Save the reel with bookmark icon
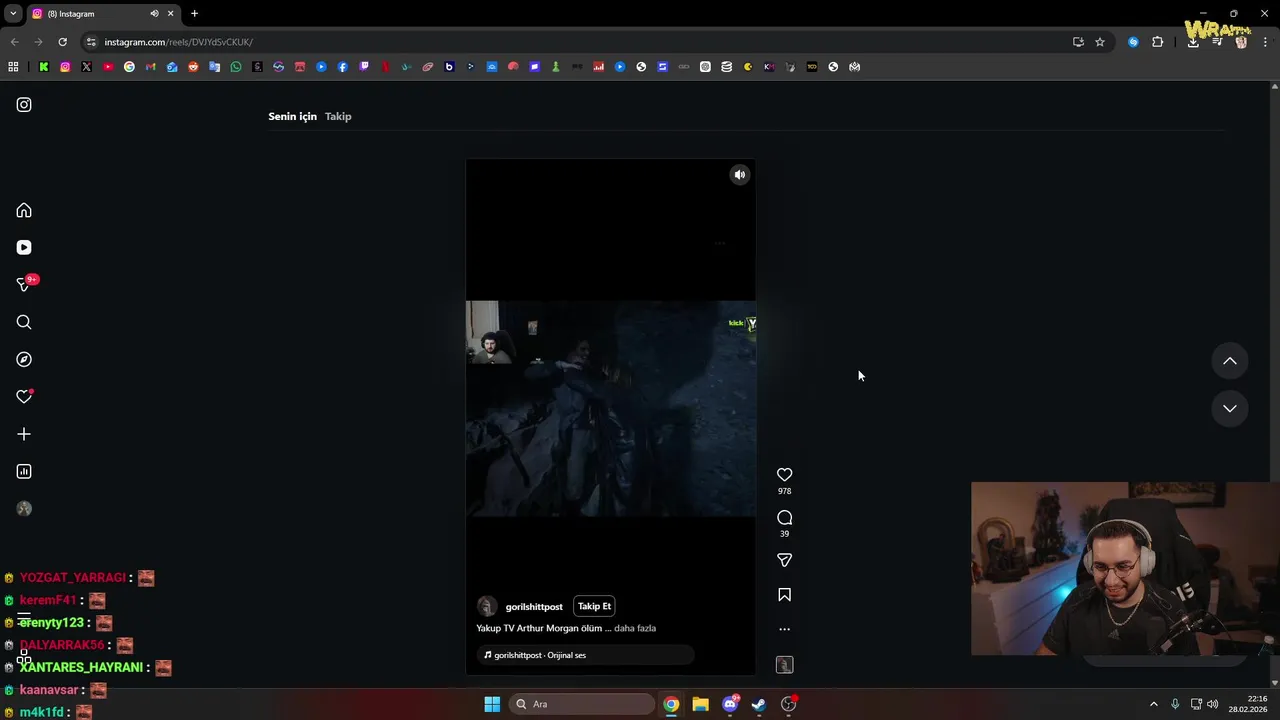Screen dimensions: 1280x720 click(784, 595)
